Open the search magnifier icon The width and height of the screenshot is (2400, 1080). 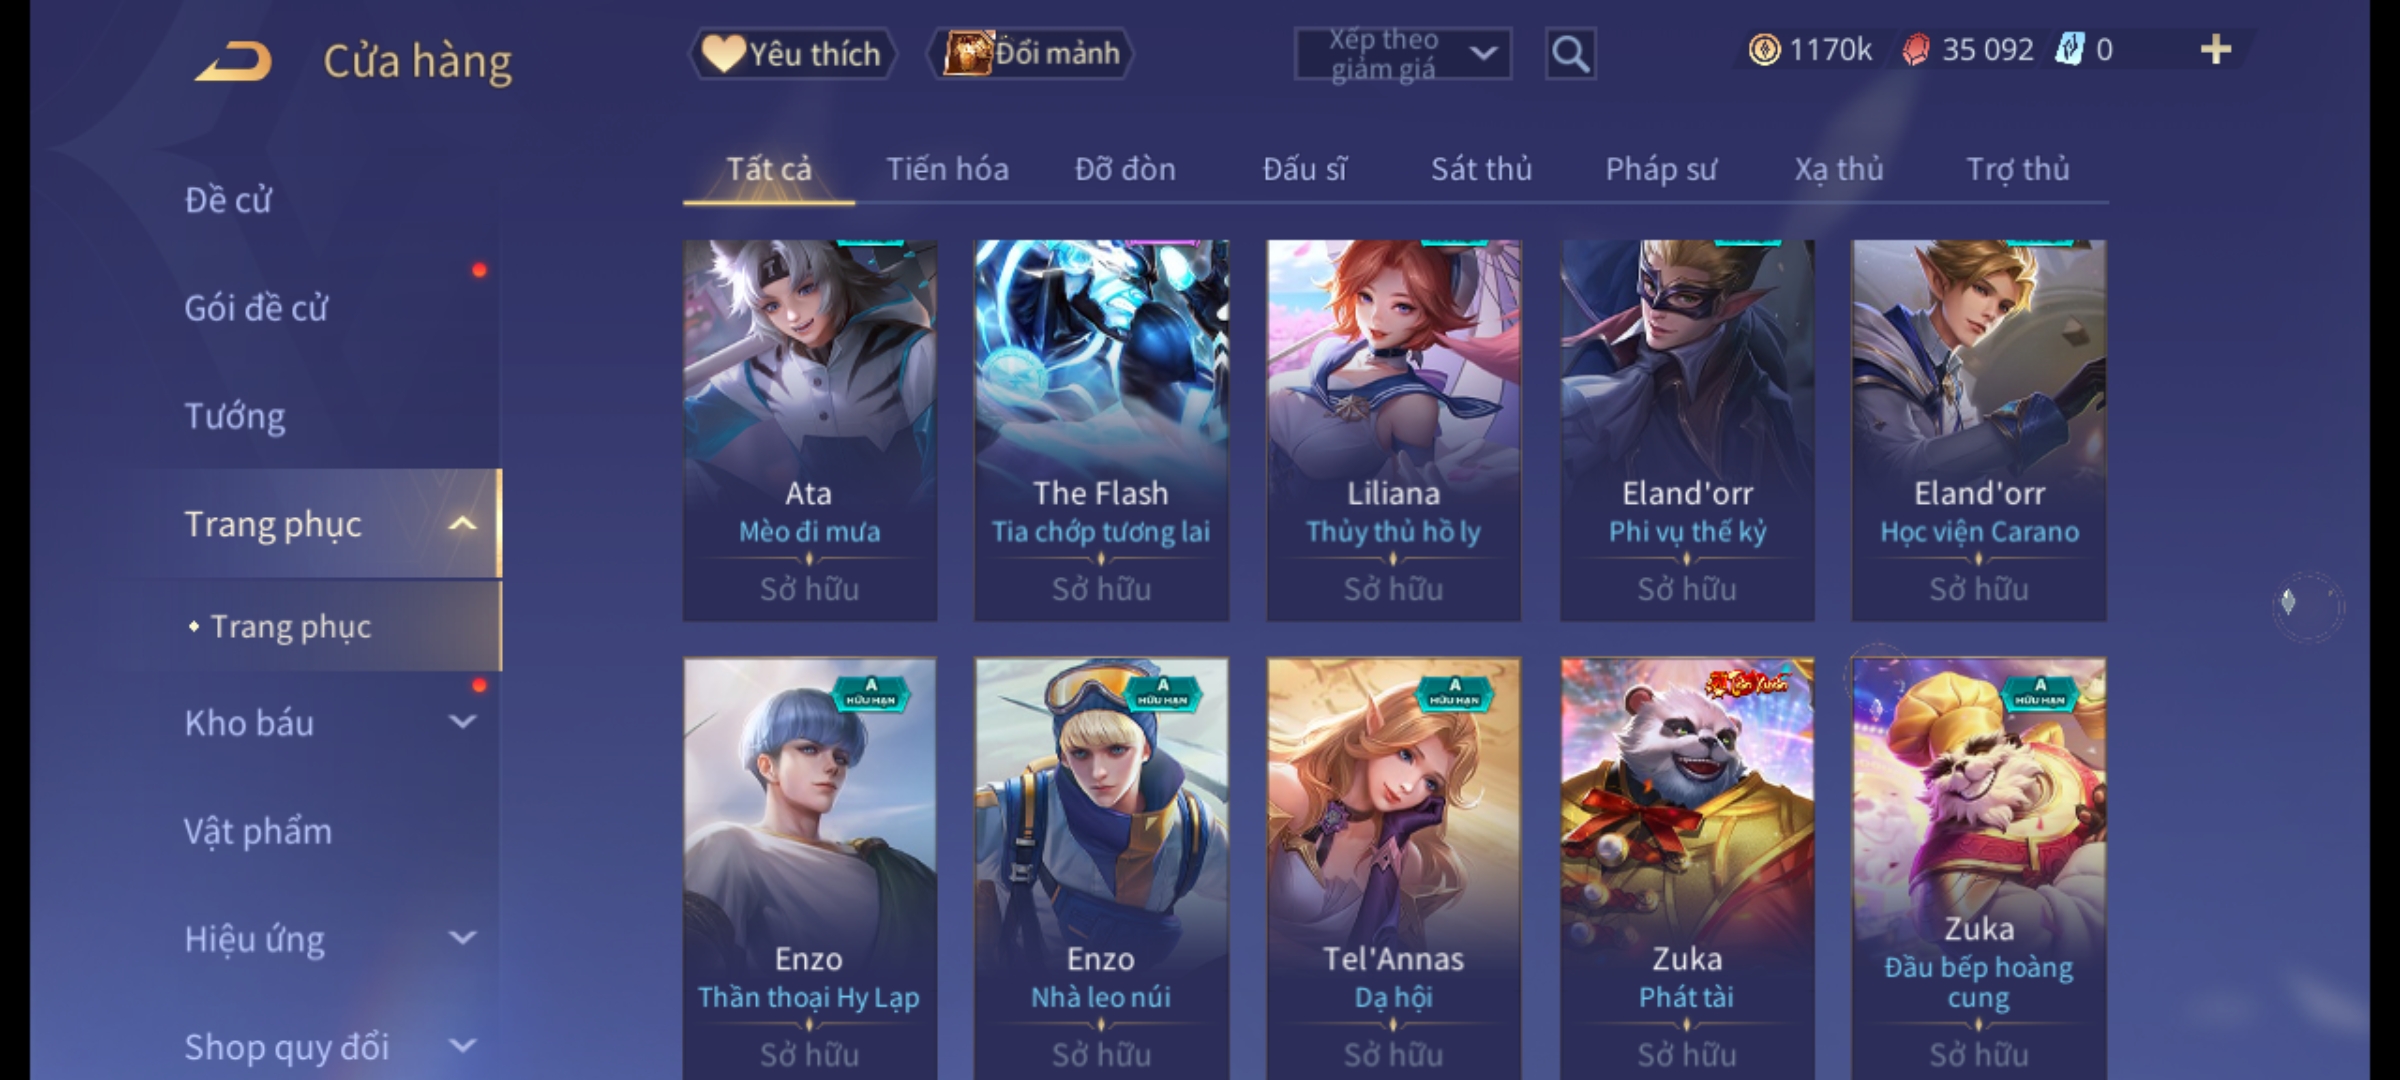coord(1570,54)
